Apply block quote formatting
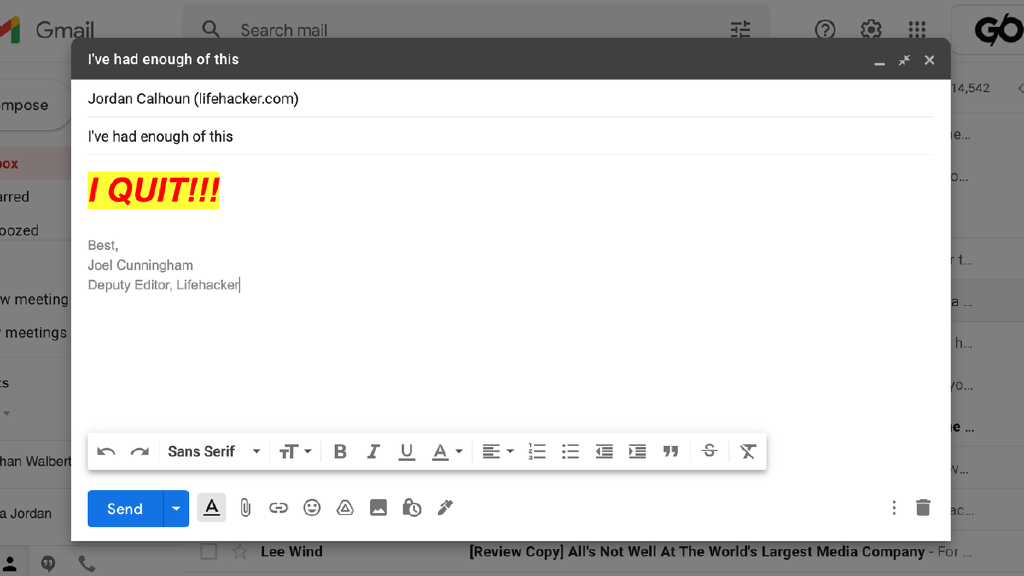Image resolution: width=1024 pixels, height=576 pixels. click(x=671, y=451)
